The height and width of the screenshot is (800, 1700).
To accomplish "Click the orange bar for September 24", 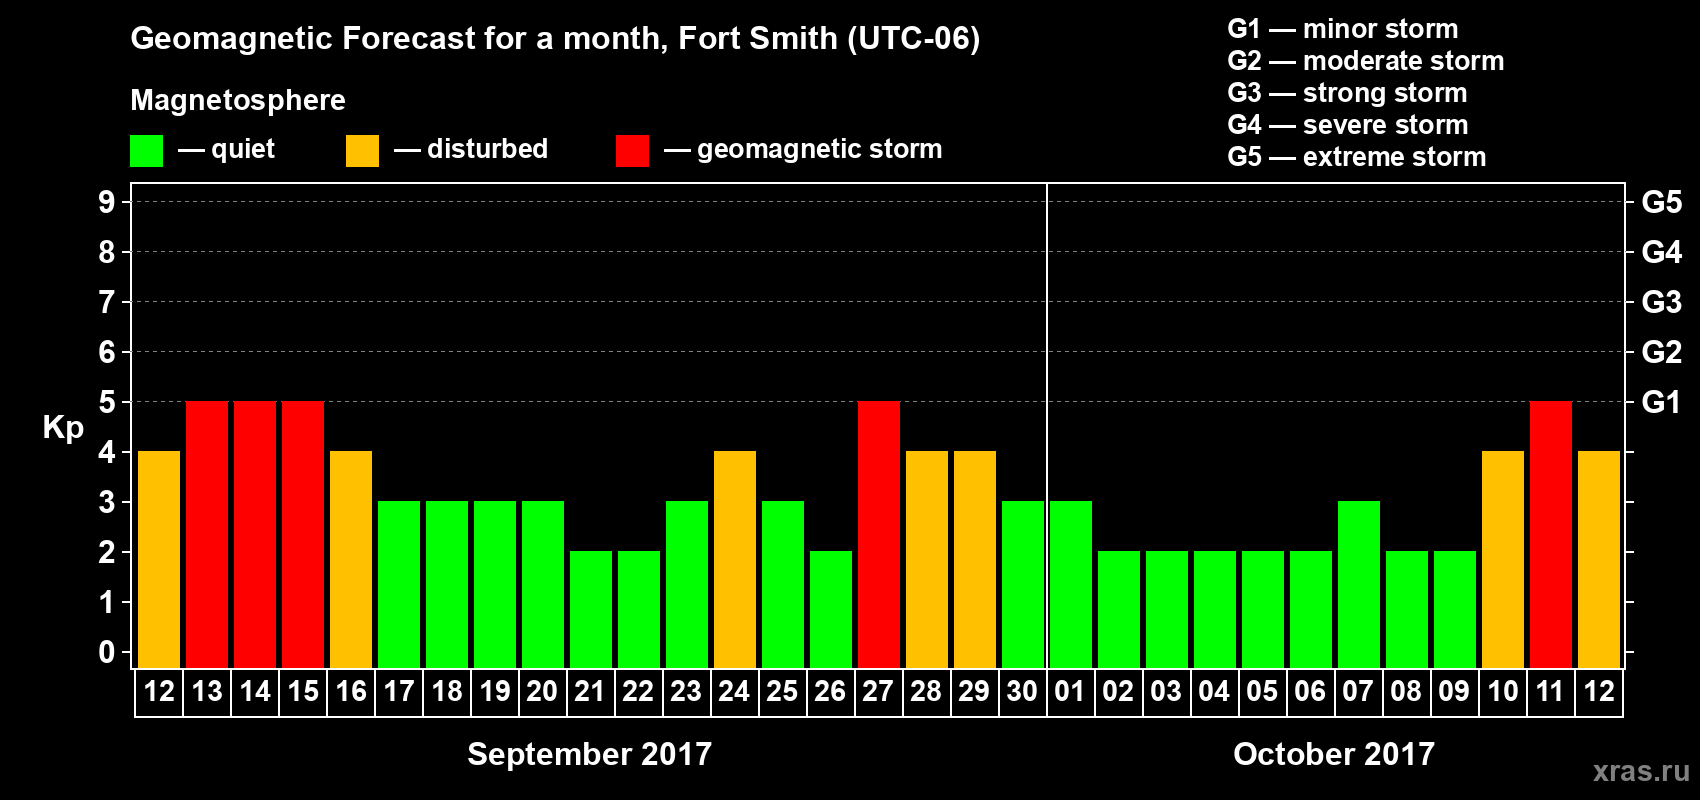I will click(735, 560).
